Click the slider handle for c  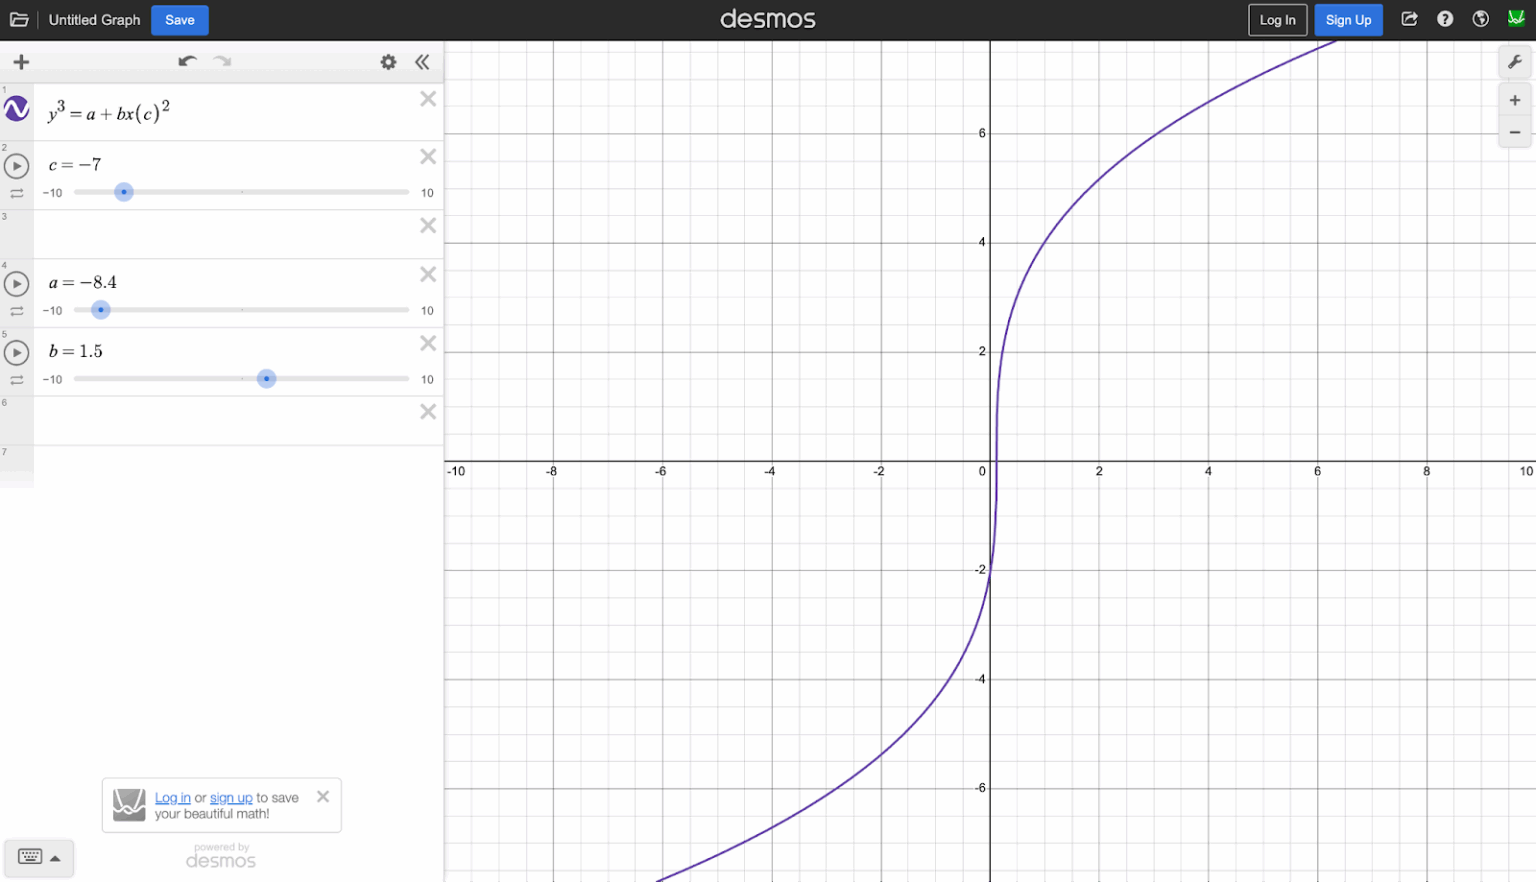pyautogui.click(x=124, y=192)
